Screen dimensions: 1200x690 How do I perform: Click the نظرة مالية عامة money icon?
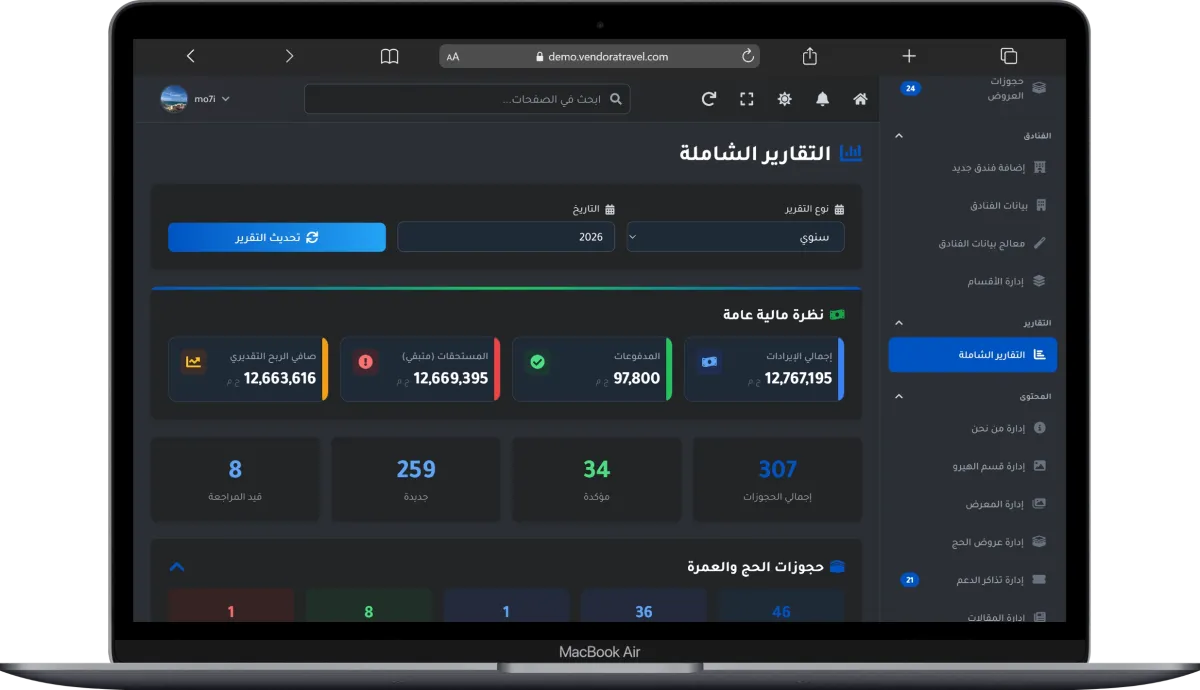837,315
